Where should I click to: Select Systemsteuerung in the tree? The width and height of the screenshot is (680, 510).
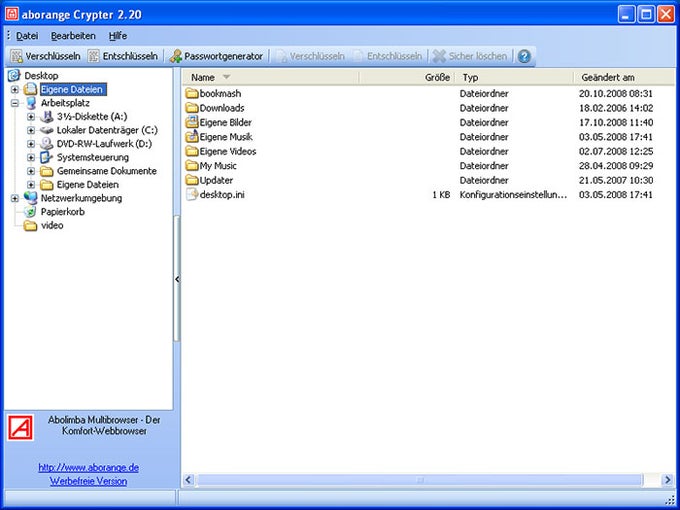pos(93,157)
